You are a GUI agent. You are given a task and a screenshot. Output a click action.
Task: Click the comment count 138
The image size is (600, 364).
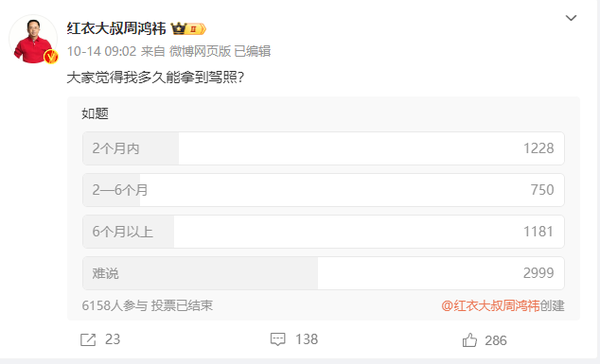click(307, 340)
